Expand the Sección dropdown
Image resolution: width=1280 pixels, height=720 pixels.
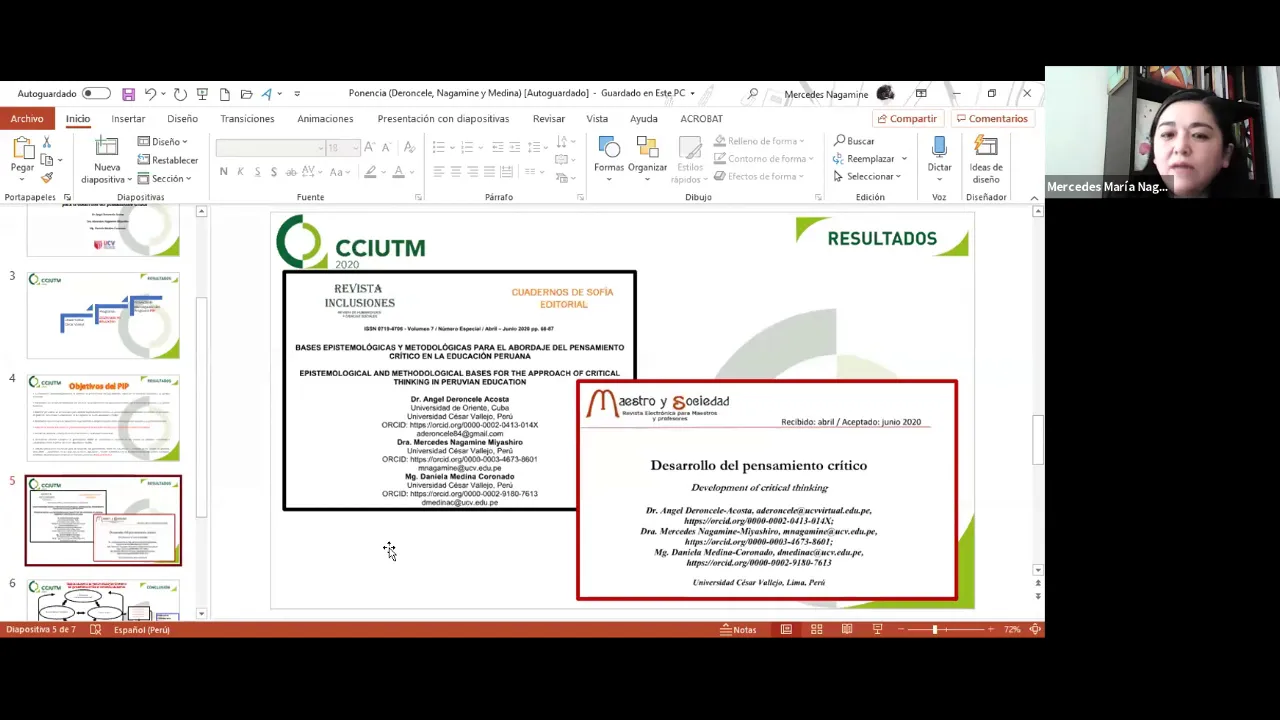point(165,178)
